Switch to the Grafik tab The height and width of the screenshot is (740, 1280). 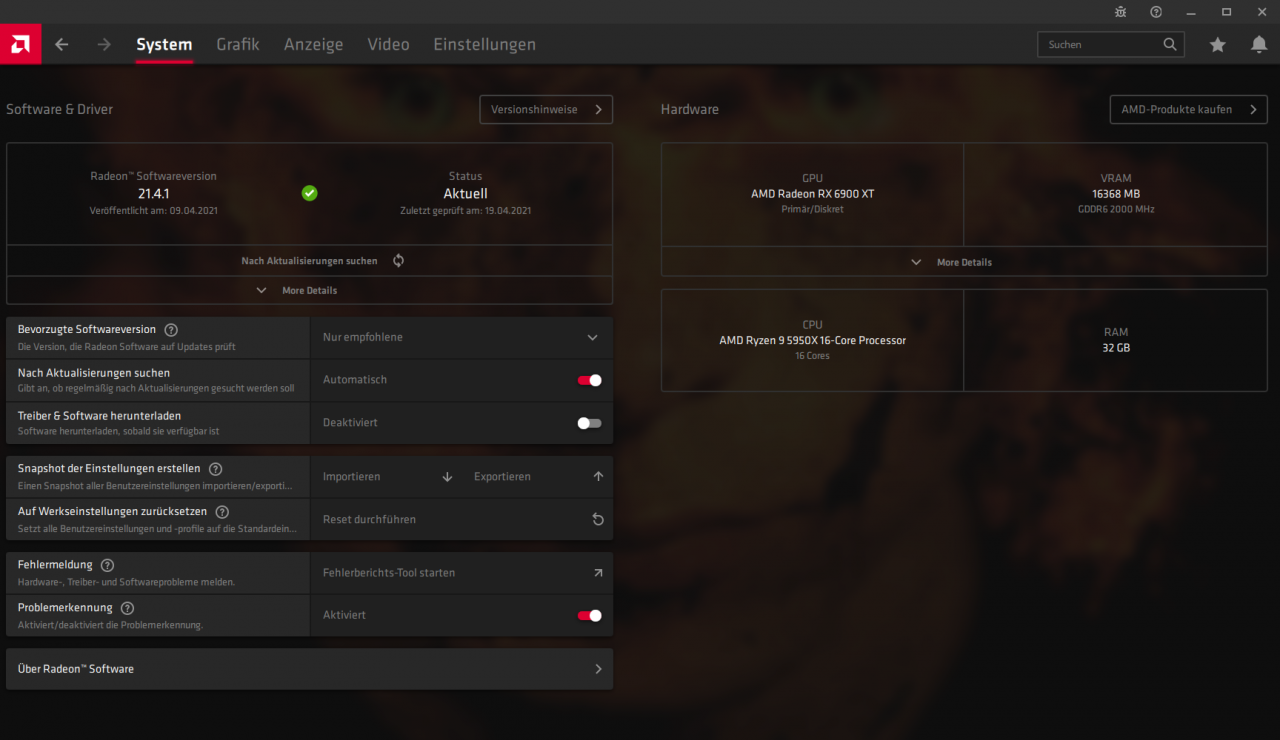(238, 45)
